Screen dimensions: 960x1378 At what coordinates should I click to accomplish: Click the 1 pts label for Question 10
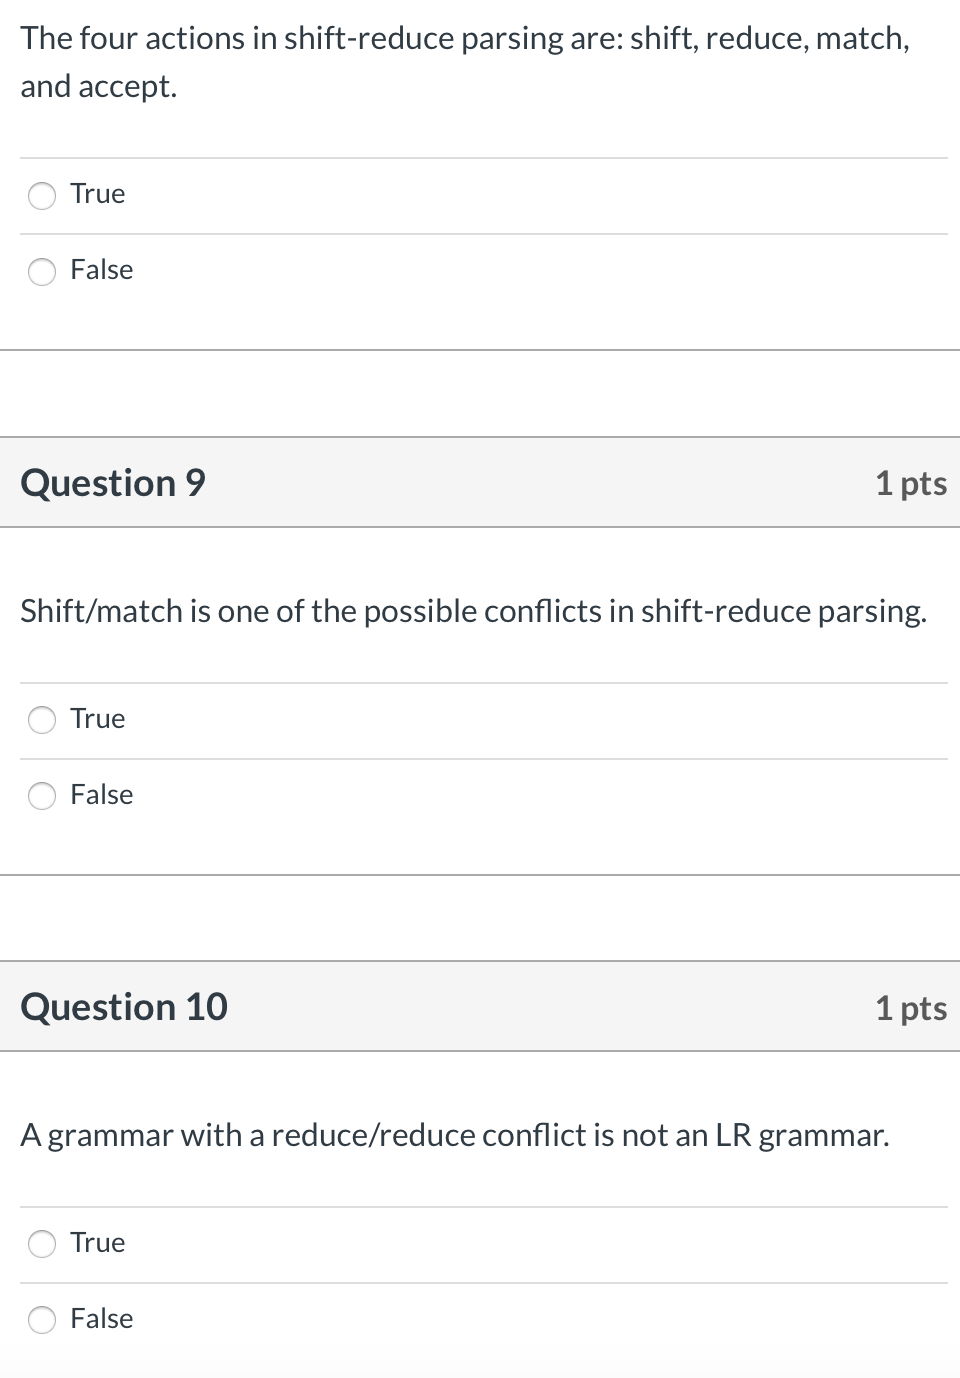911,1009
